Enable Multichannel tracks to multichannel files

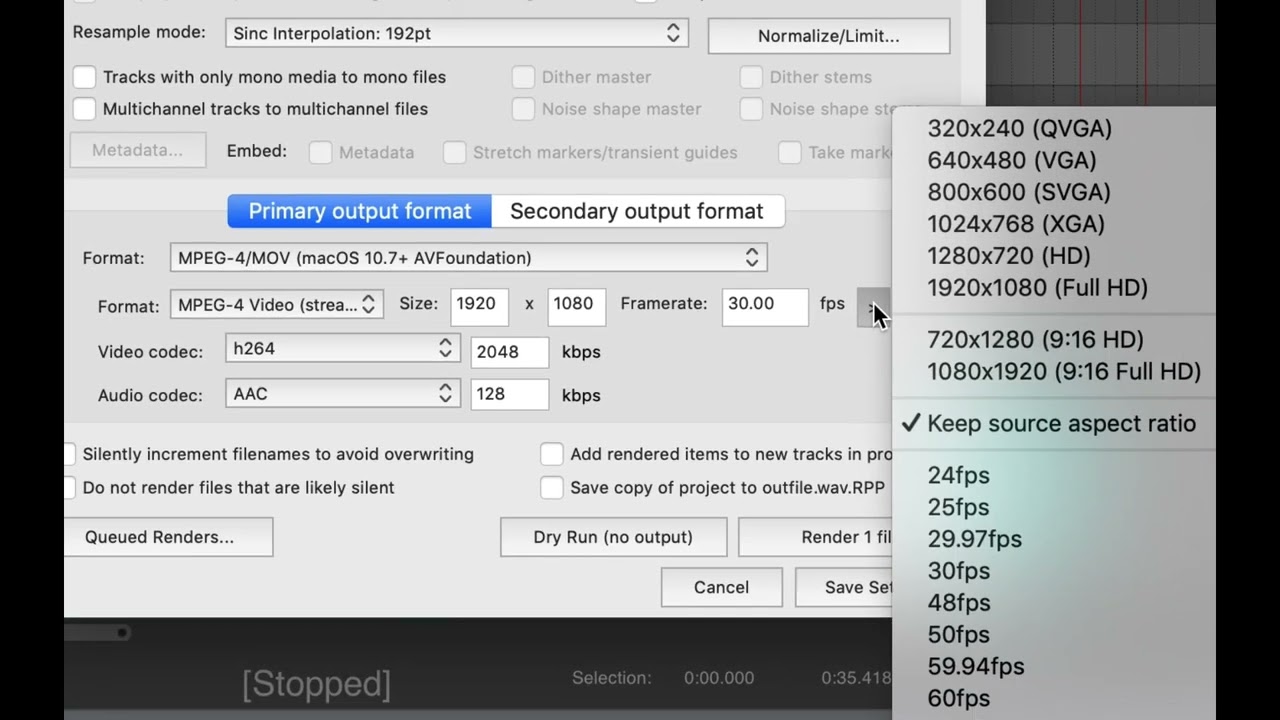pyautogui.click(x=84, y=109)
